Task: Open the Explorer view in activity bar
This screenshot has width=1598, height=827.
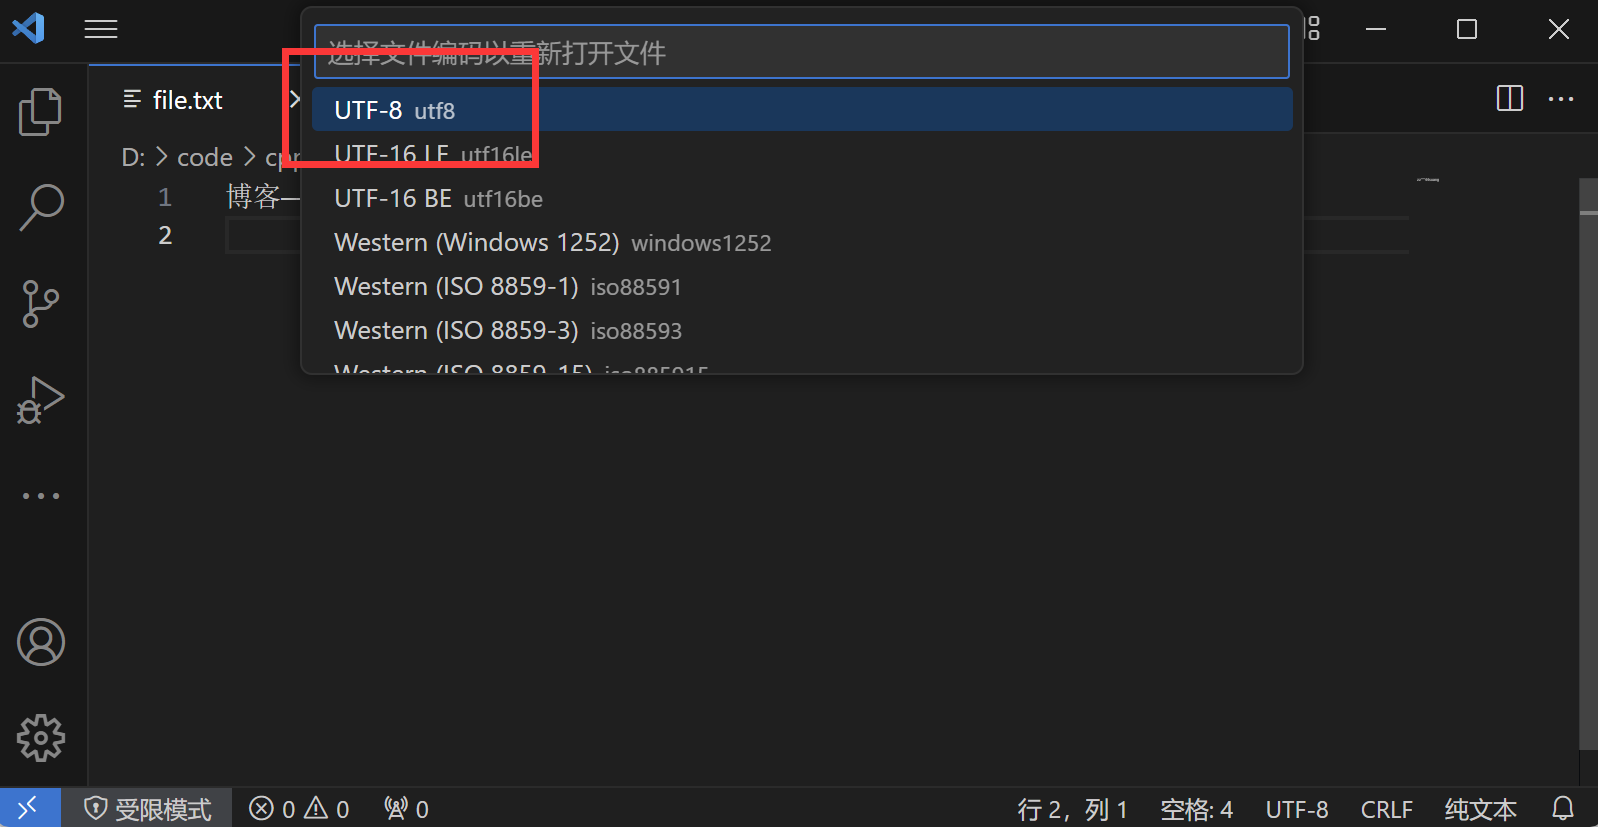Action: pos(41,111)
